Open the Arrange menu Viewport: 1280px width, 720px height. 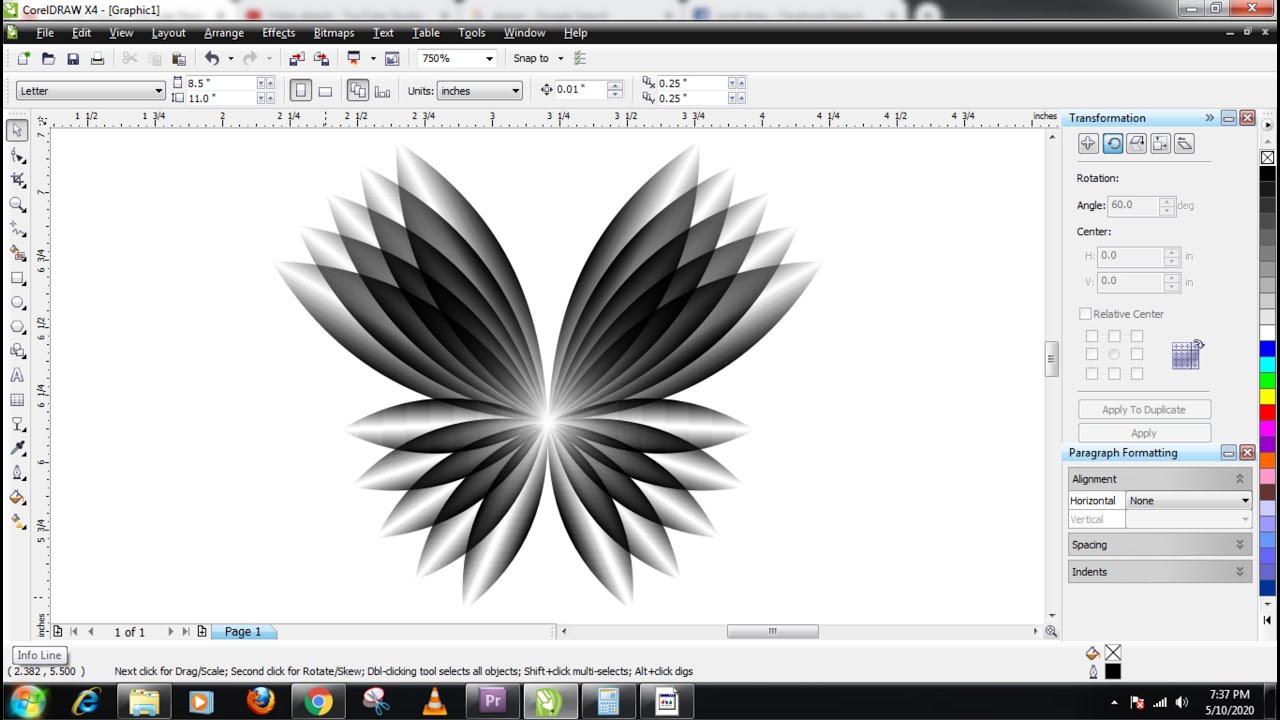click(x=224, y=33)
